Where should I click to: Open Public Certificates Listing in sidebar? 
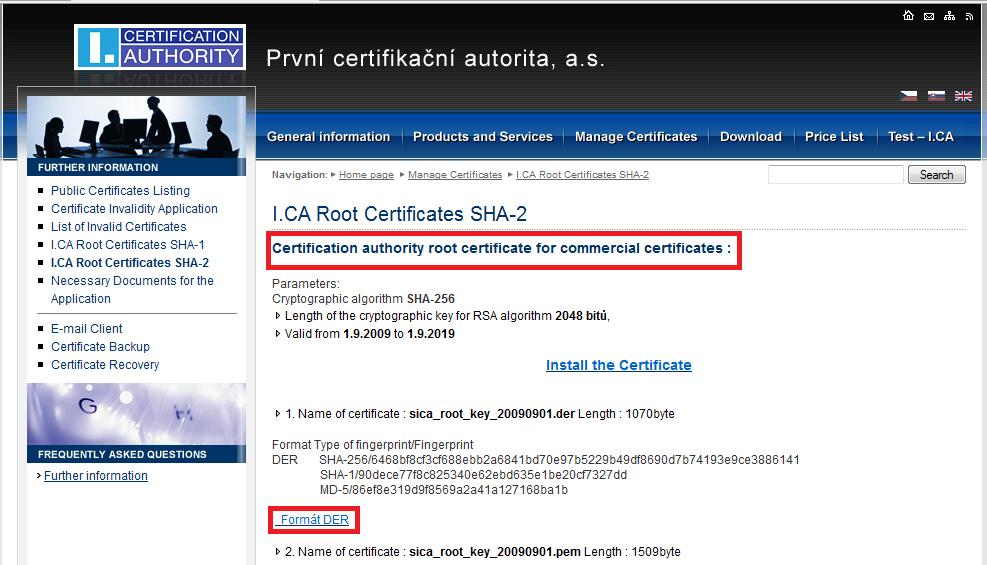(120, 191)
